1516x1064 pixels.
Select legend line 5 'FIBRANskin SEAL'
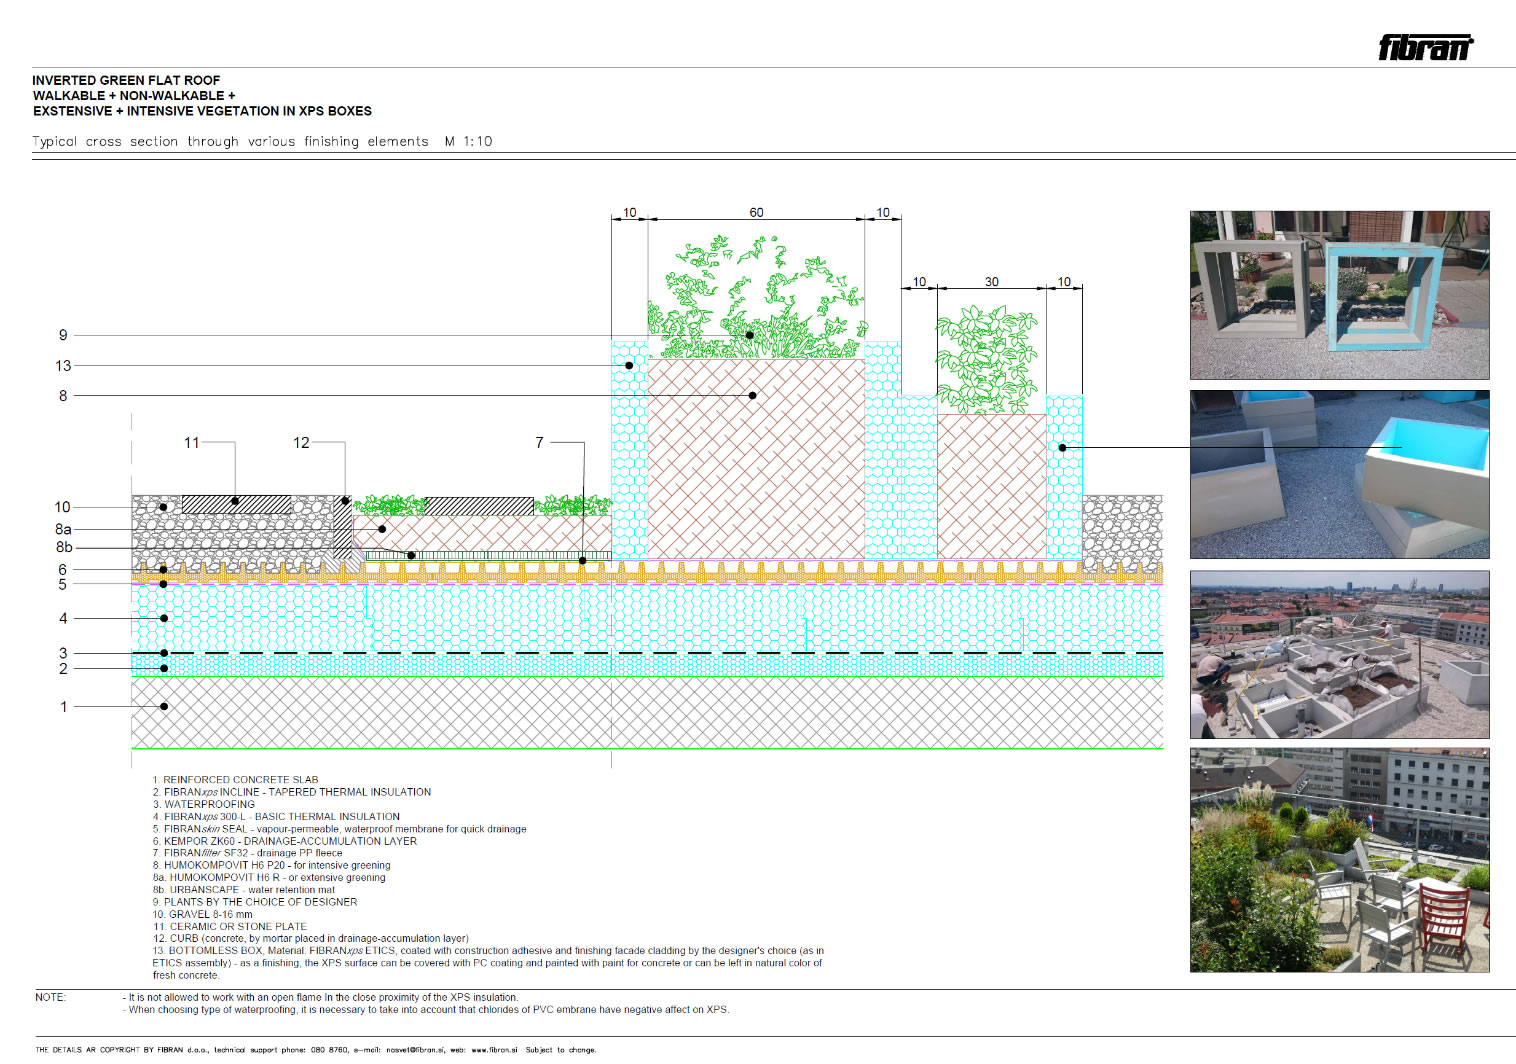coord(339,829)
